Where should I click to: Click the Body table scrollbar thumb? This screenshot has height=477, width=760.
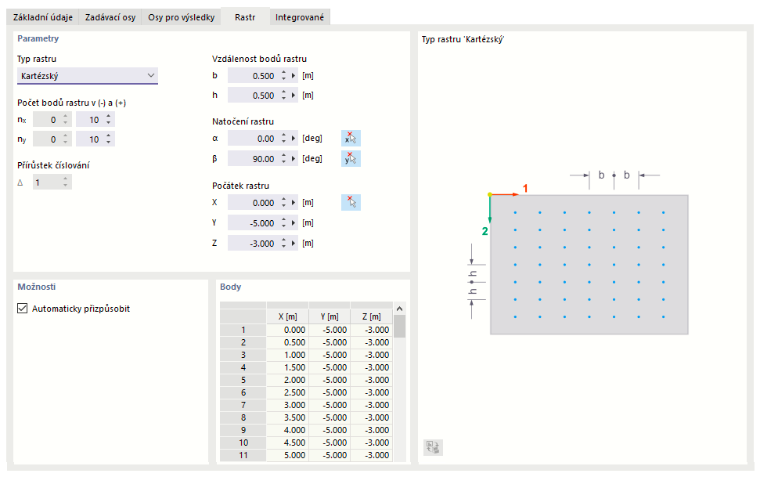click(x=399, y=326)
